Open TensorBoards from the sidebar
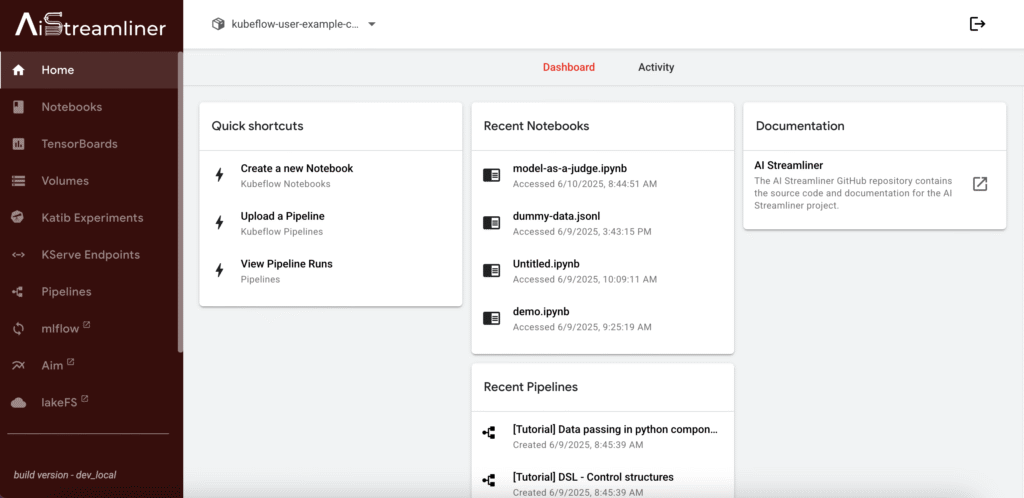The image size is (1024, 498). click(89, 144)
